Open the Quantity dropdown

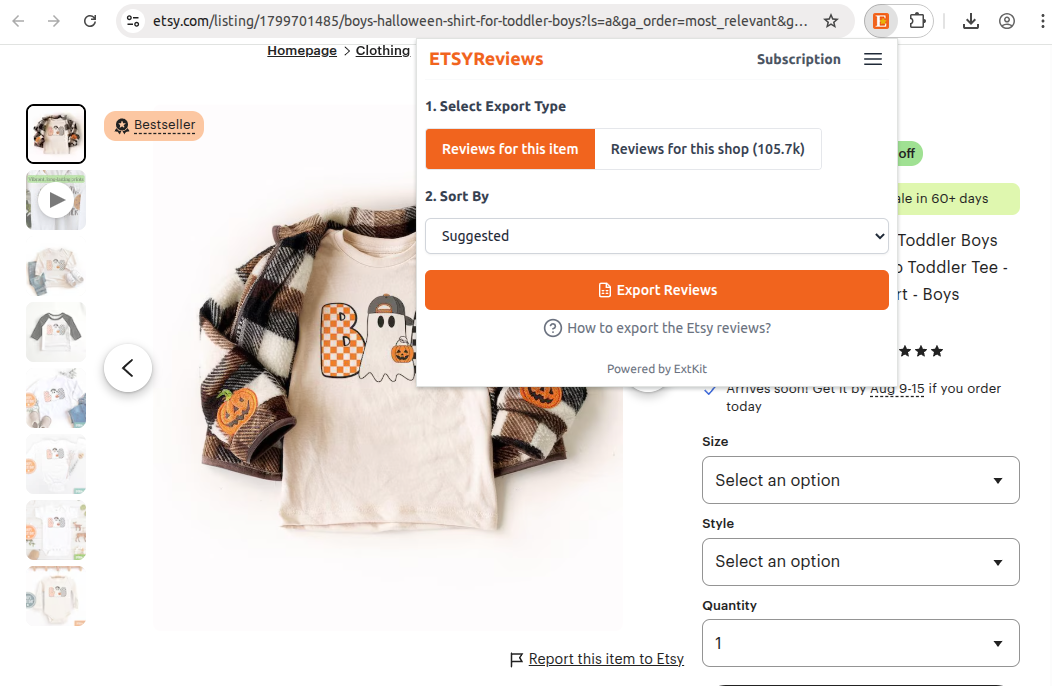tap(860, 642)
